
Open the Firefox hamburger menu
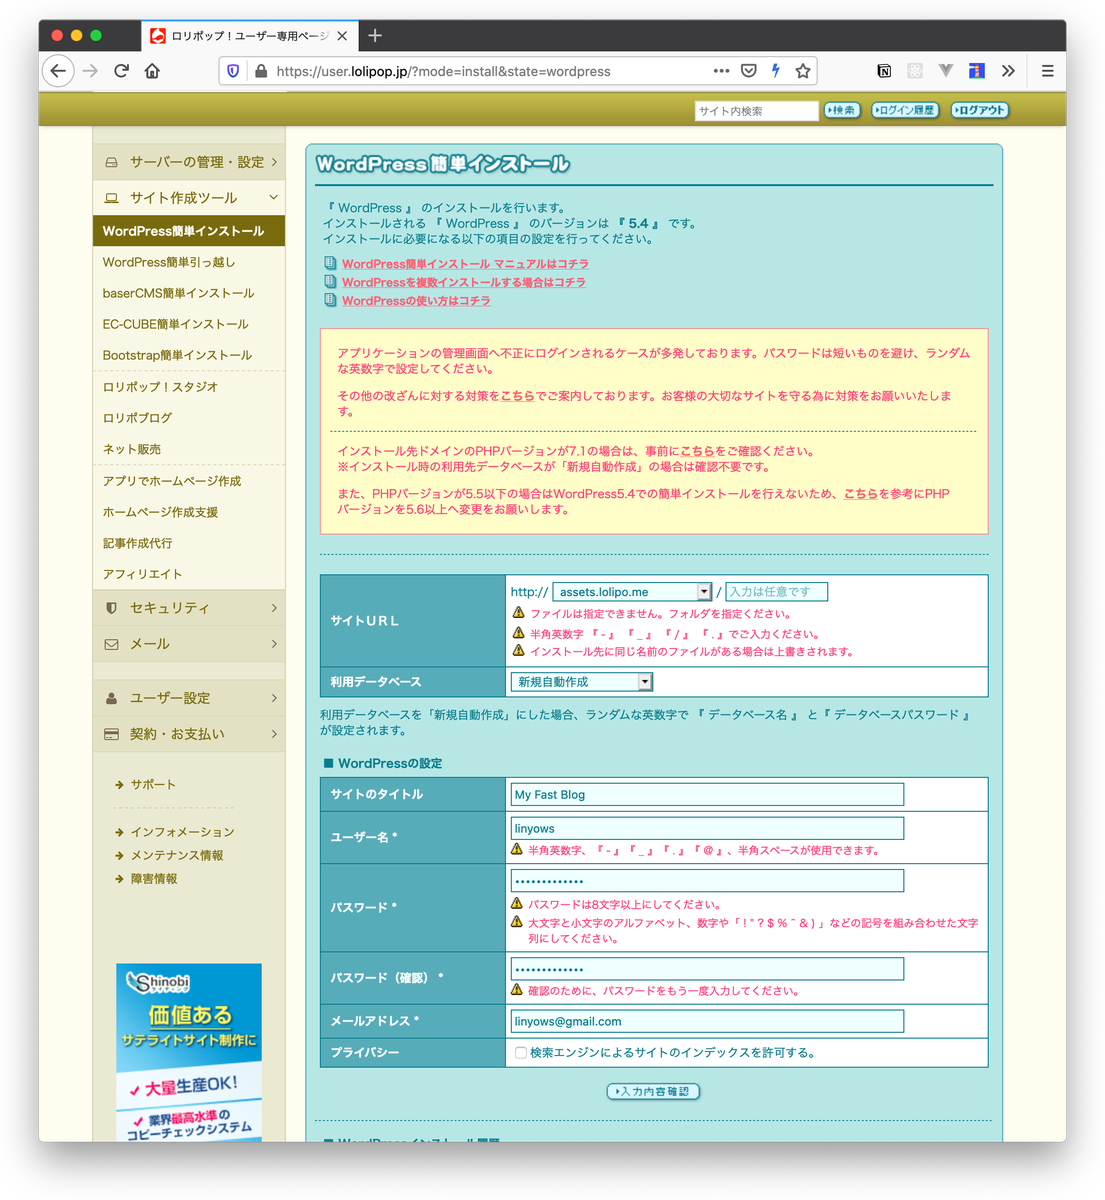tap(1047, 71)
